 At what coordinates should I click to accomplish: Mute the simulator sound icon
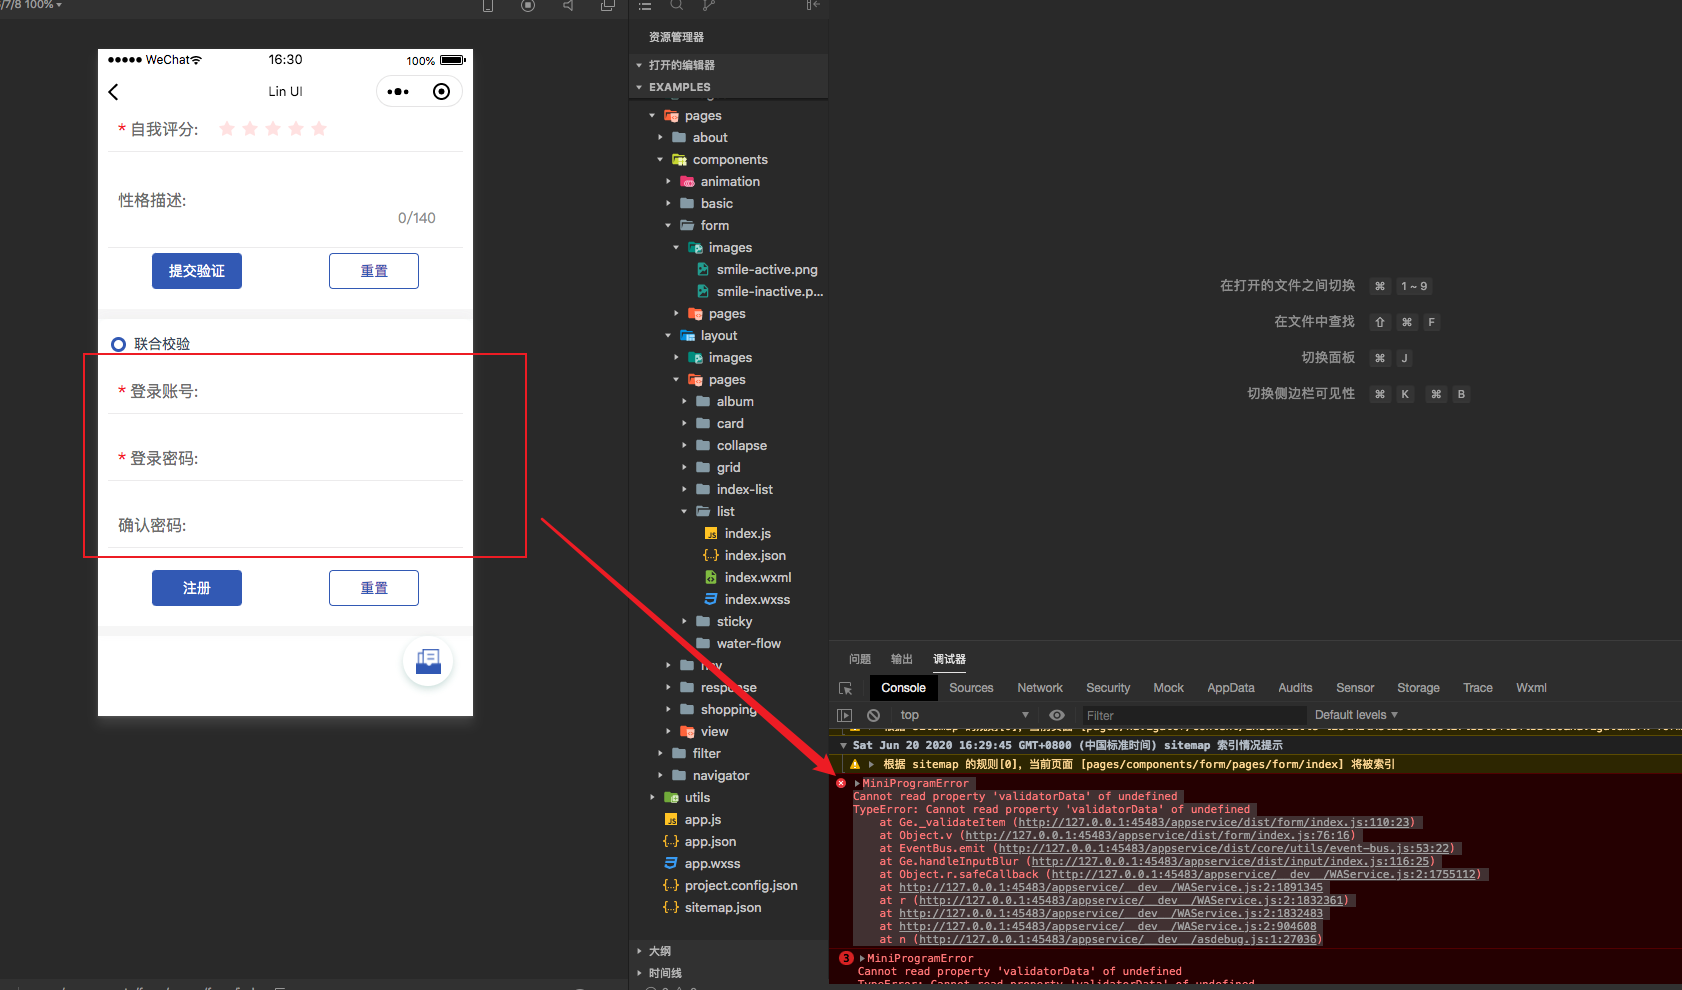567,7
